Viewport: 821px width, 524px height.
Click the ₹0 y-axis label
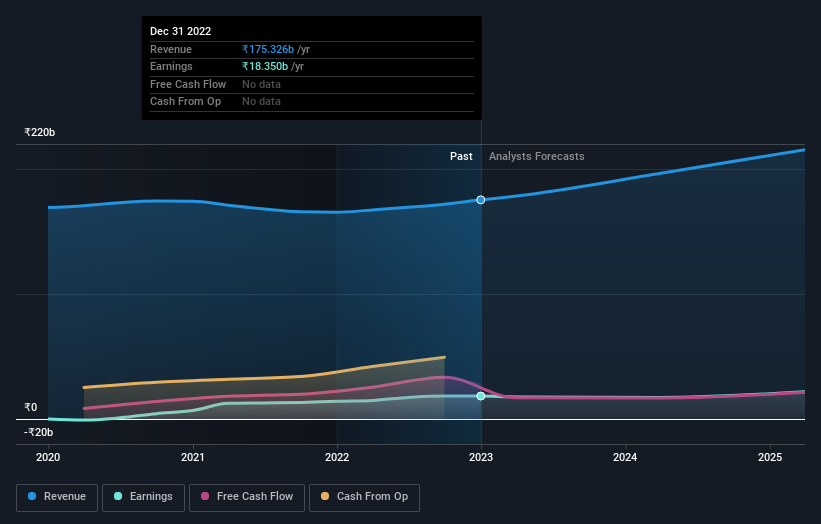(x=31, y=407)
